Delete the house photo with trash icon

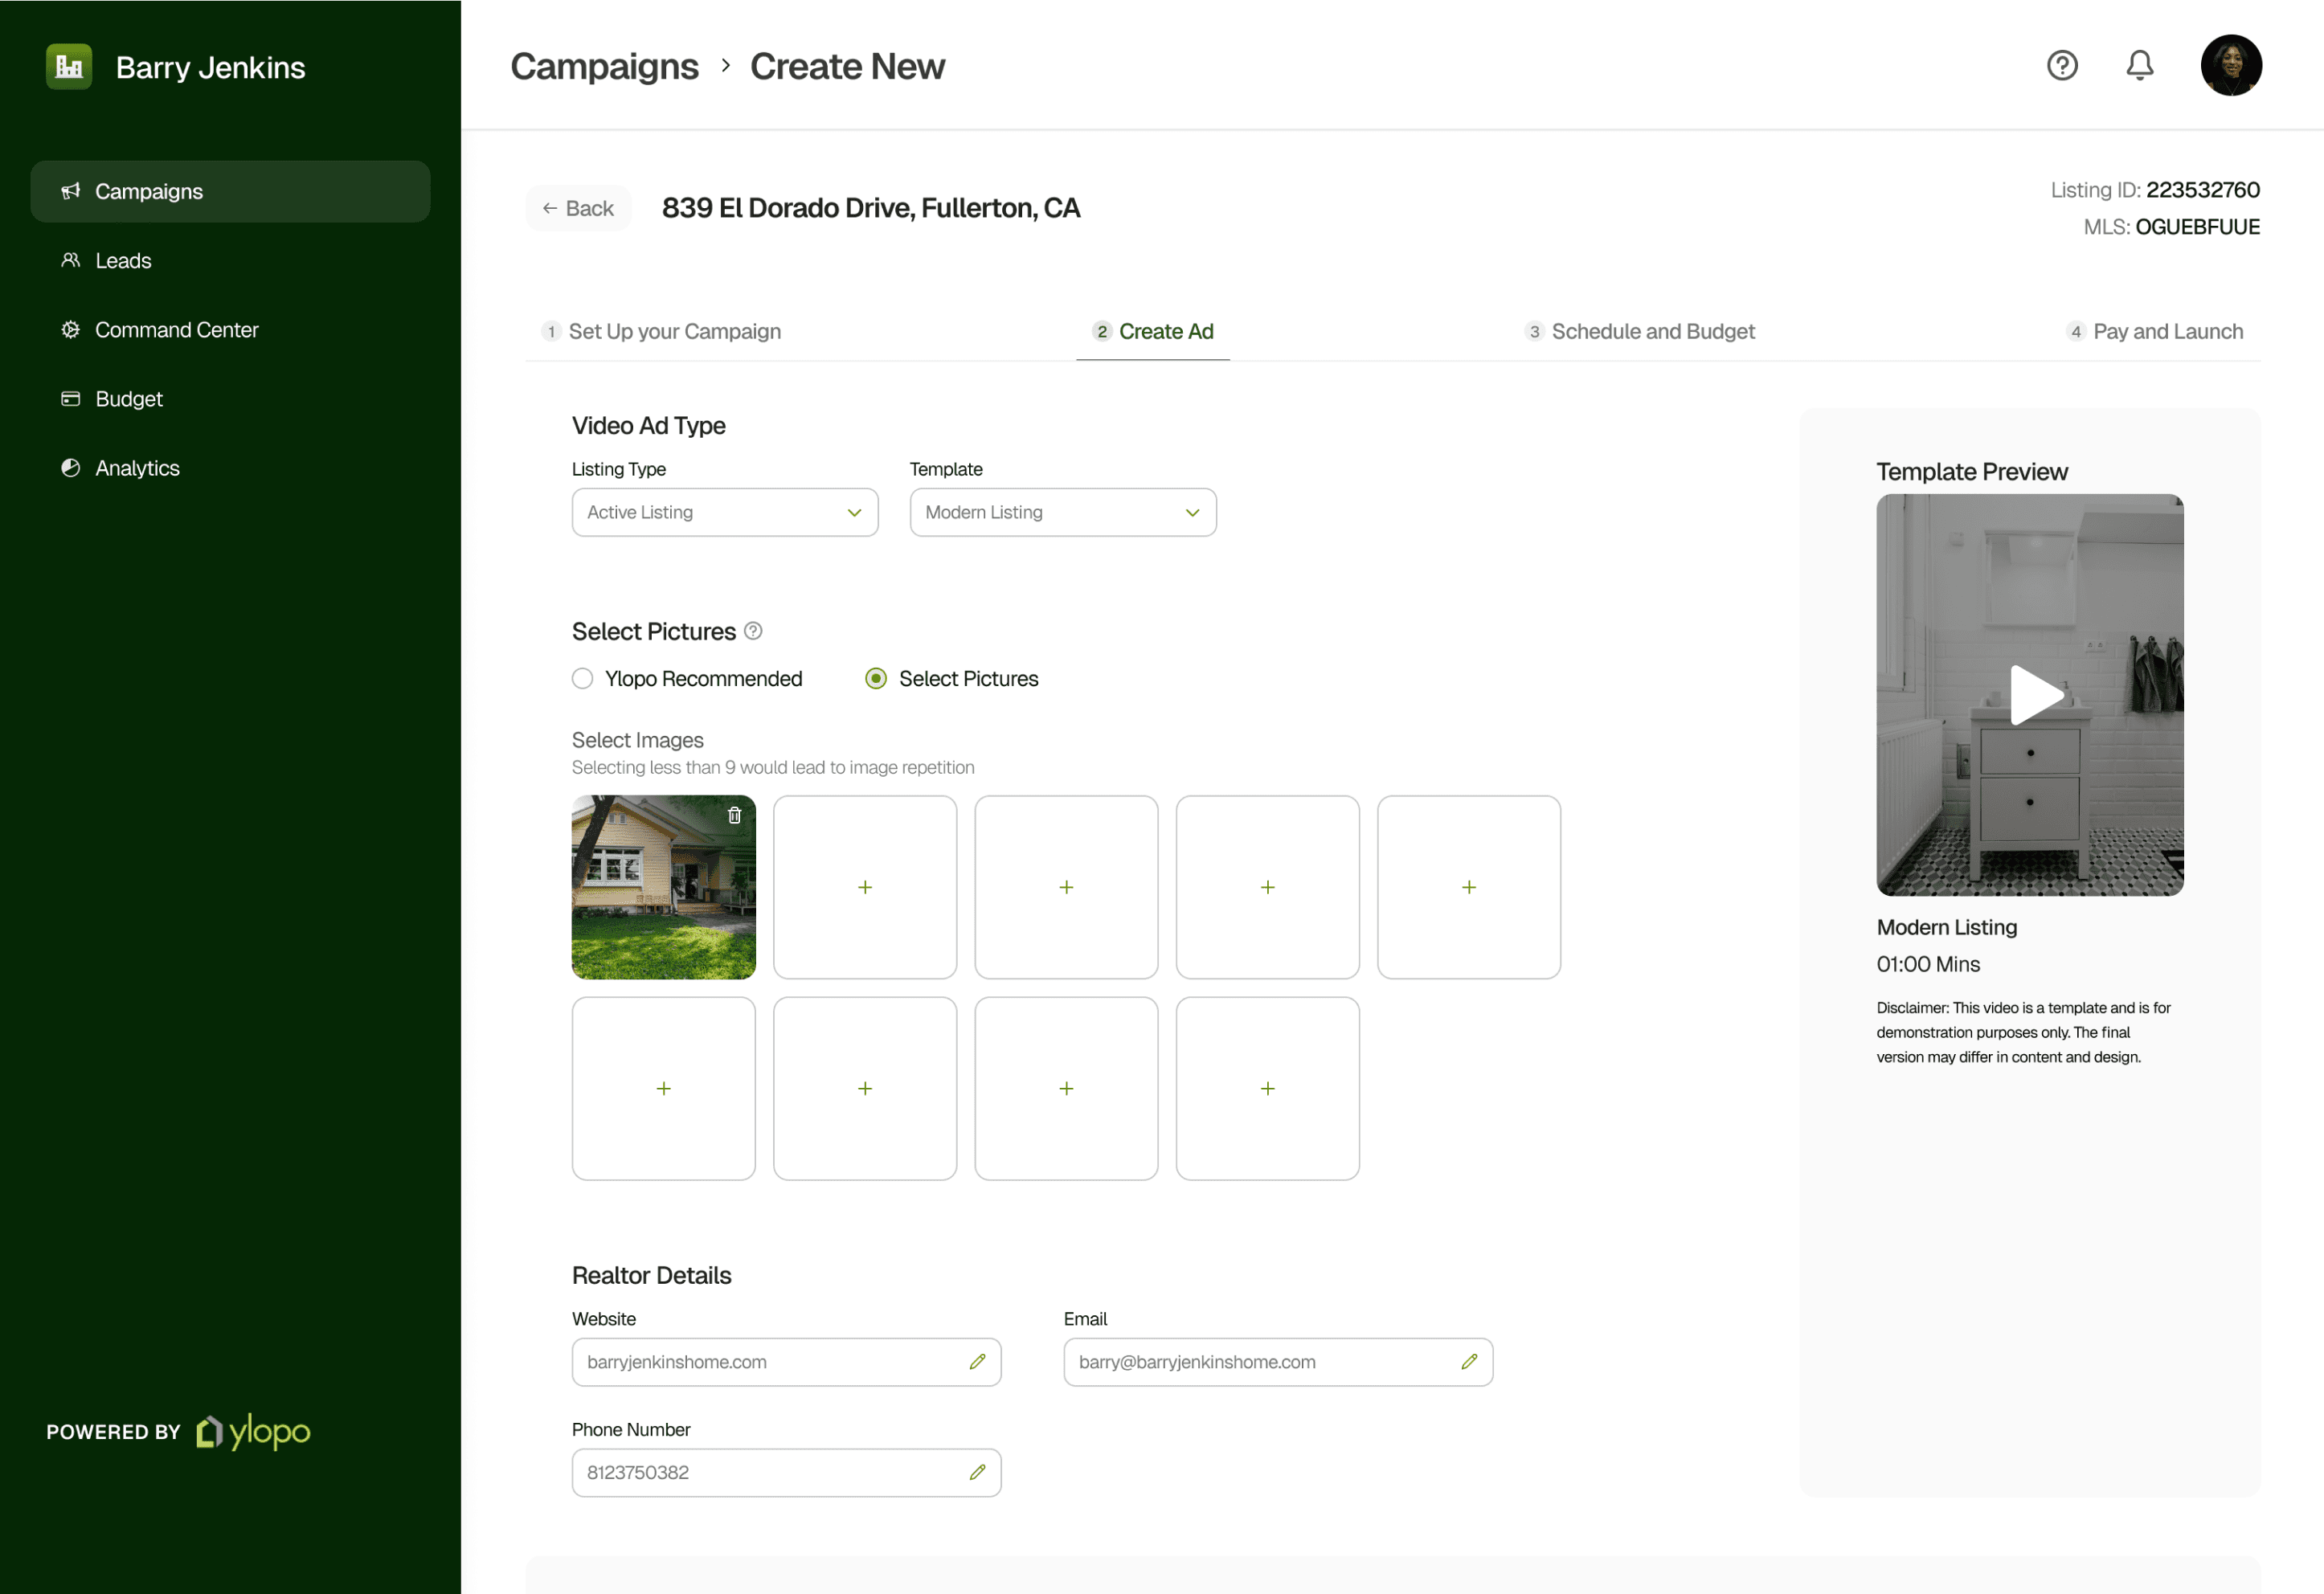click(x=734, y=815)
